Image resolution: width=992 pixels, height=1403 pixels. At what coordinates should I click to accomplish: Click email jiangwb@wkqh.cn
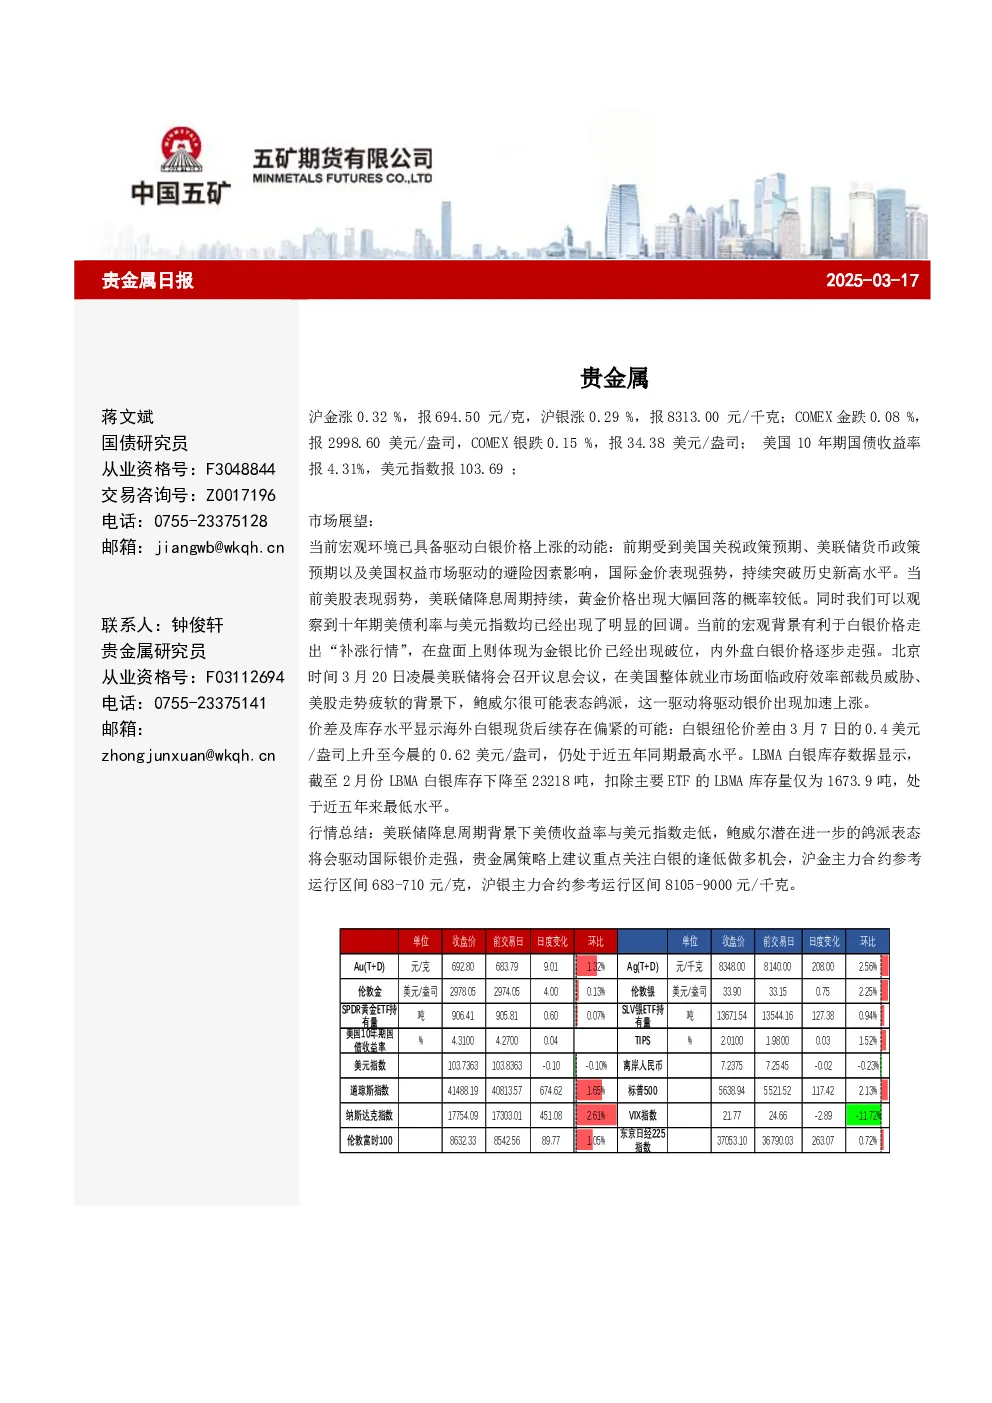pyautogui.click(x=220, y=547)
